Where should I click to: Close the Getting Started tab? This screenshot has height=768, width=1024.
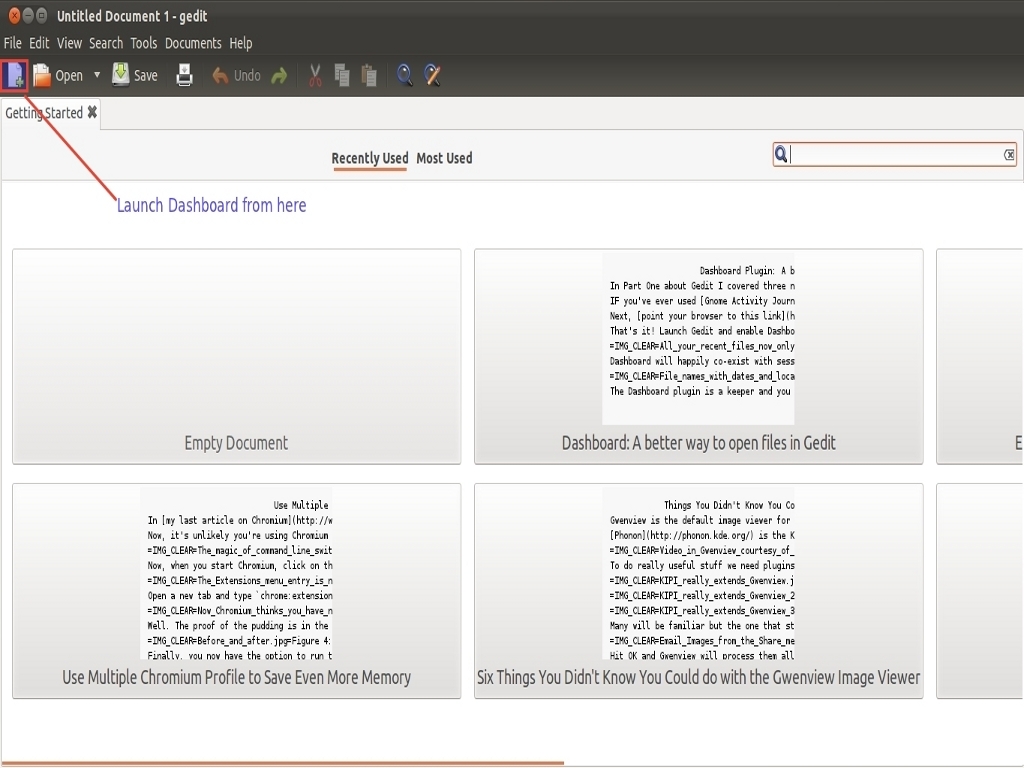click(93, 112)
